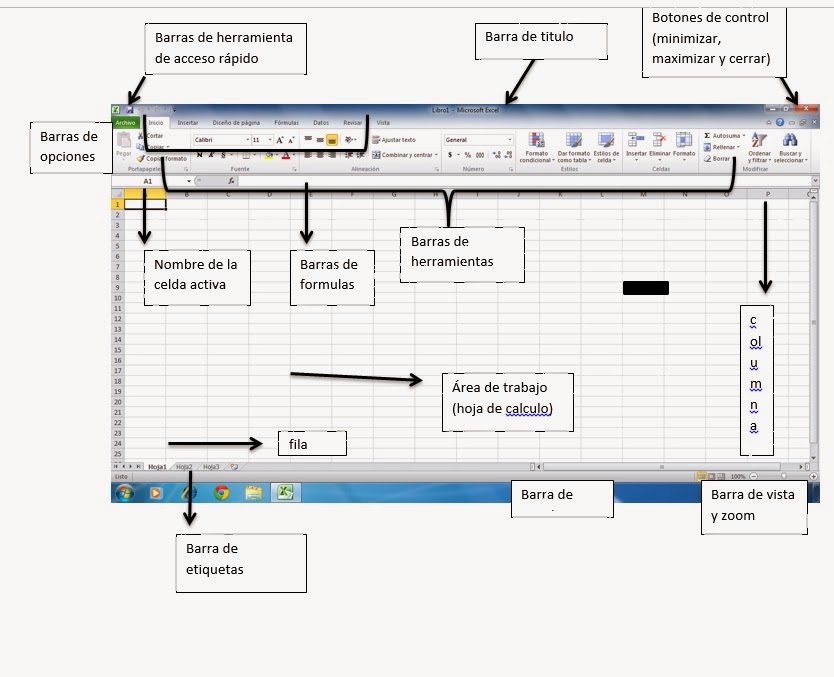
Task: Click the Eliminar cells icon
Action: (660, 140)
